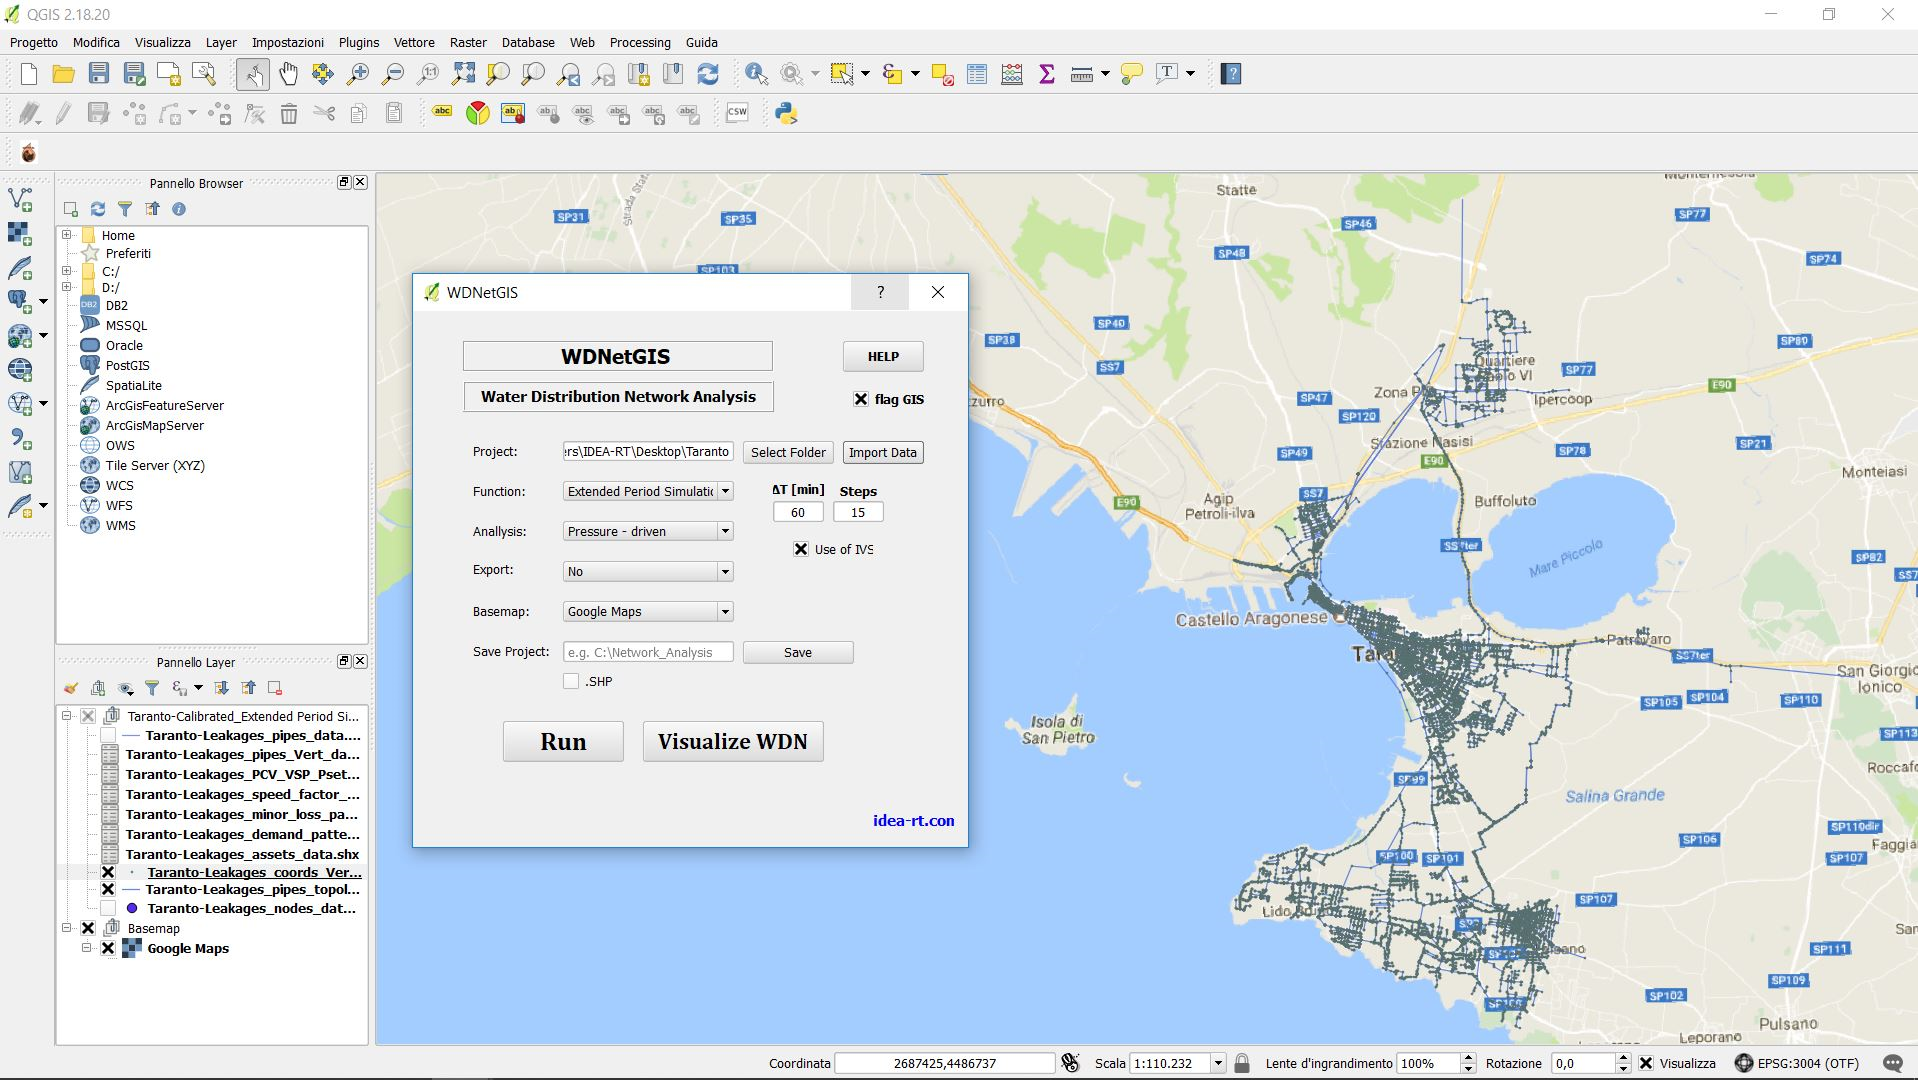Screen dimensions: 1918x1080
Task: Open the attribute table icon
Action: (977, 73)
